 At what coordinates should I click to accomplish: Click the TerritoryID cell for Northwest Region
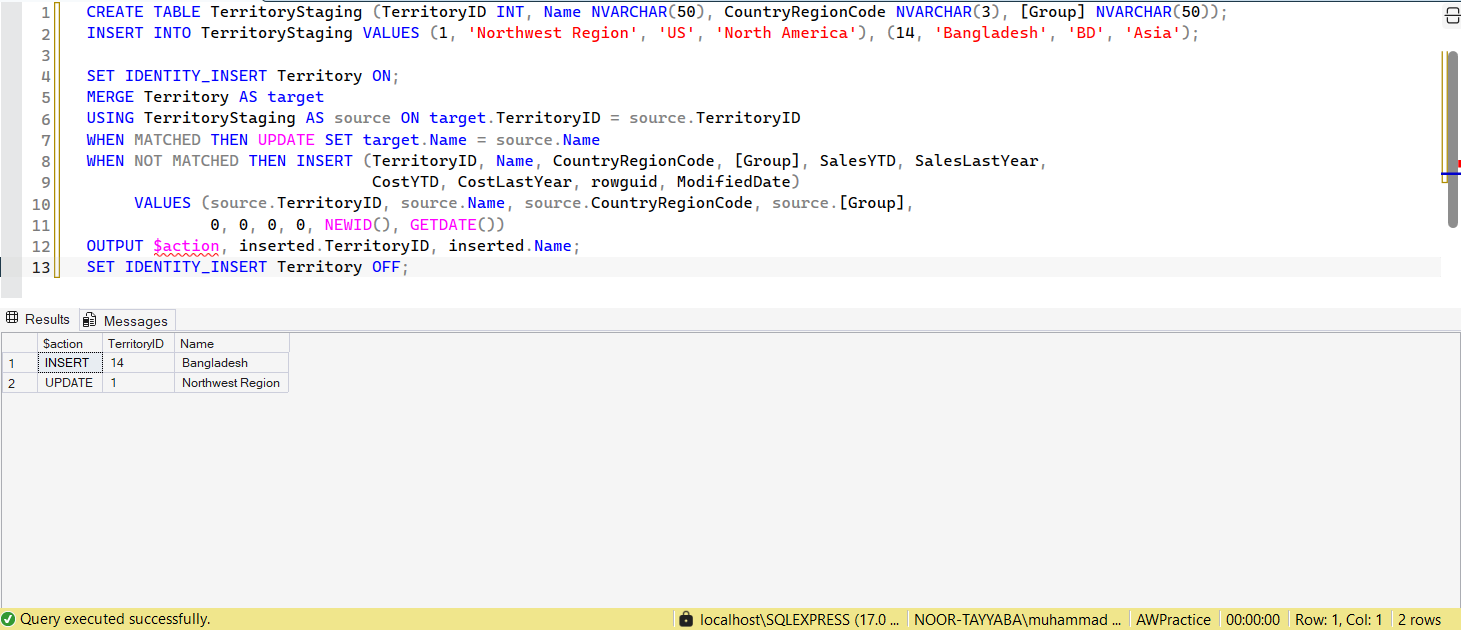pyautogui.click(x=138, y=383)
